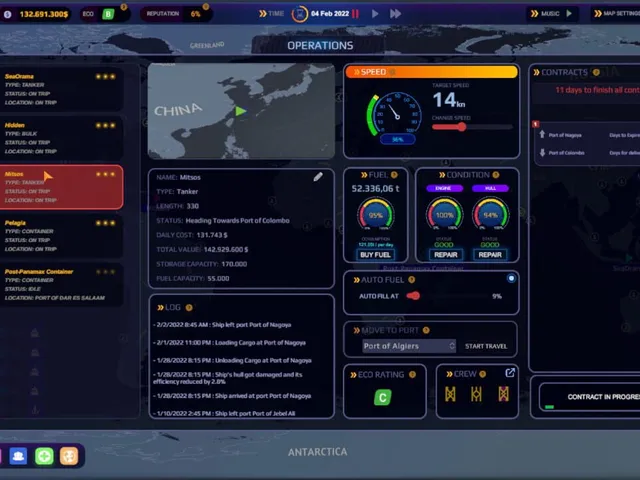Click the green ECO B rating badge

click(x=108, y=14)
